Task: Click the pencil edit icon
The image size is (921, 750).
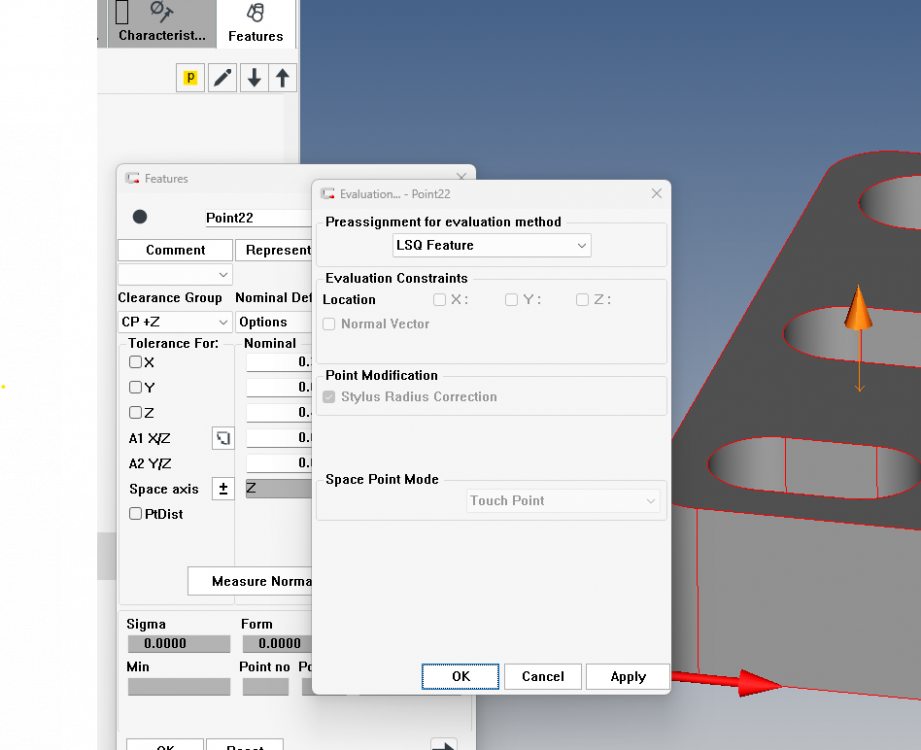Action: (x=223, y=78)
